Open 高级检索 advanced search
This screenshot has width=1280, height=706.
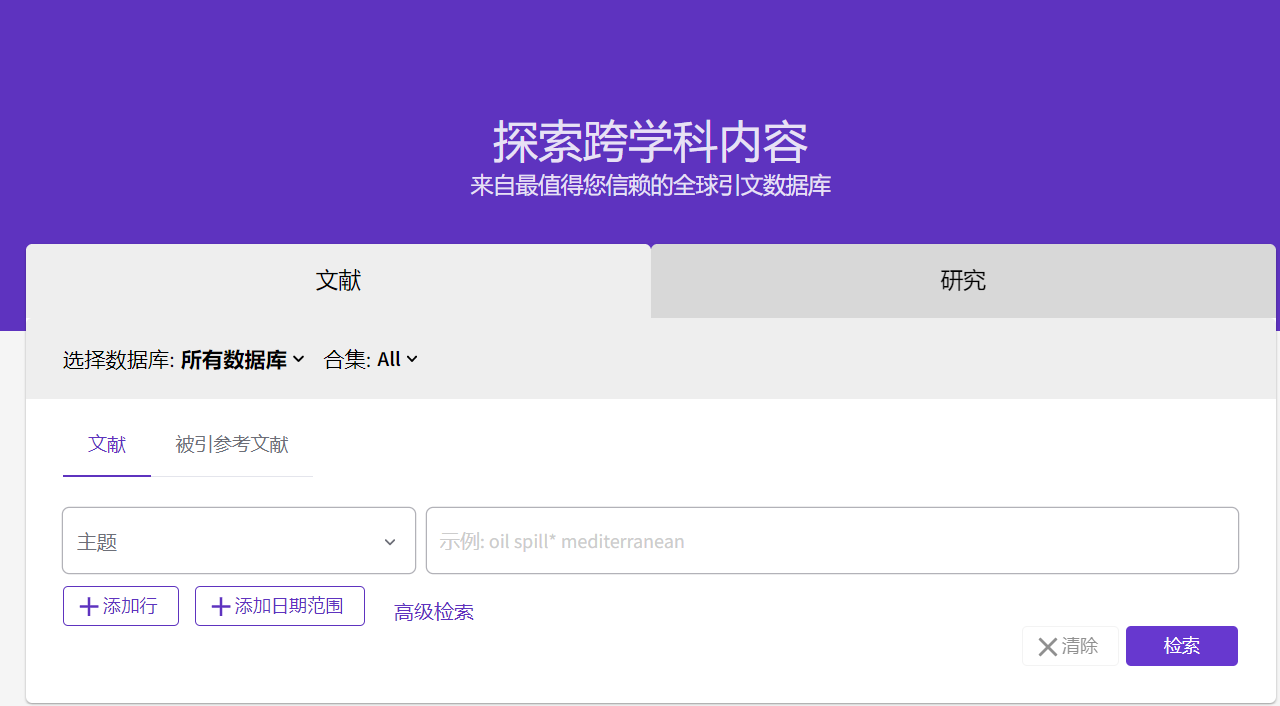click(433, 611)
